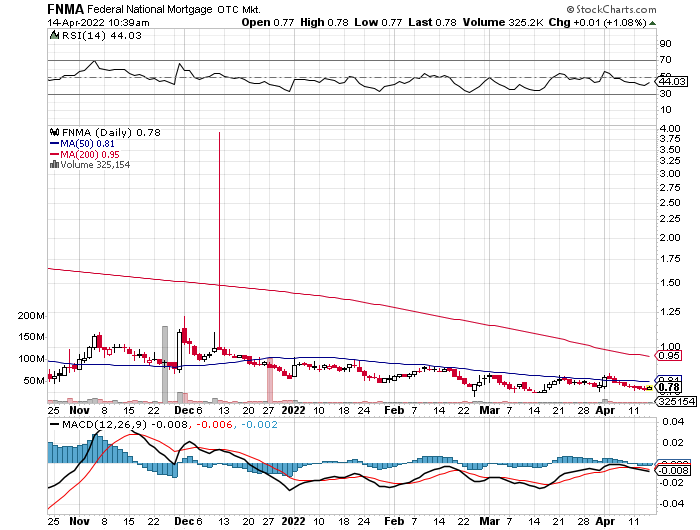Click the 325154 volume tag on the right axis

tap(676, 402)
